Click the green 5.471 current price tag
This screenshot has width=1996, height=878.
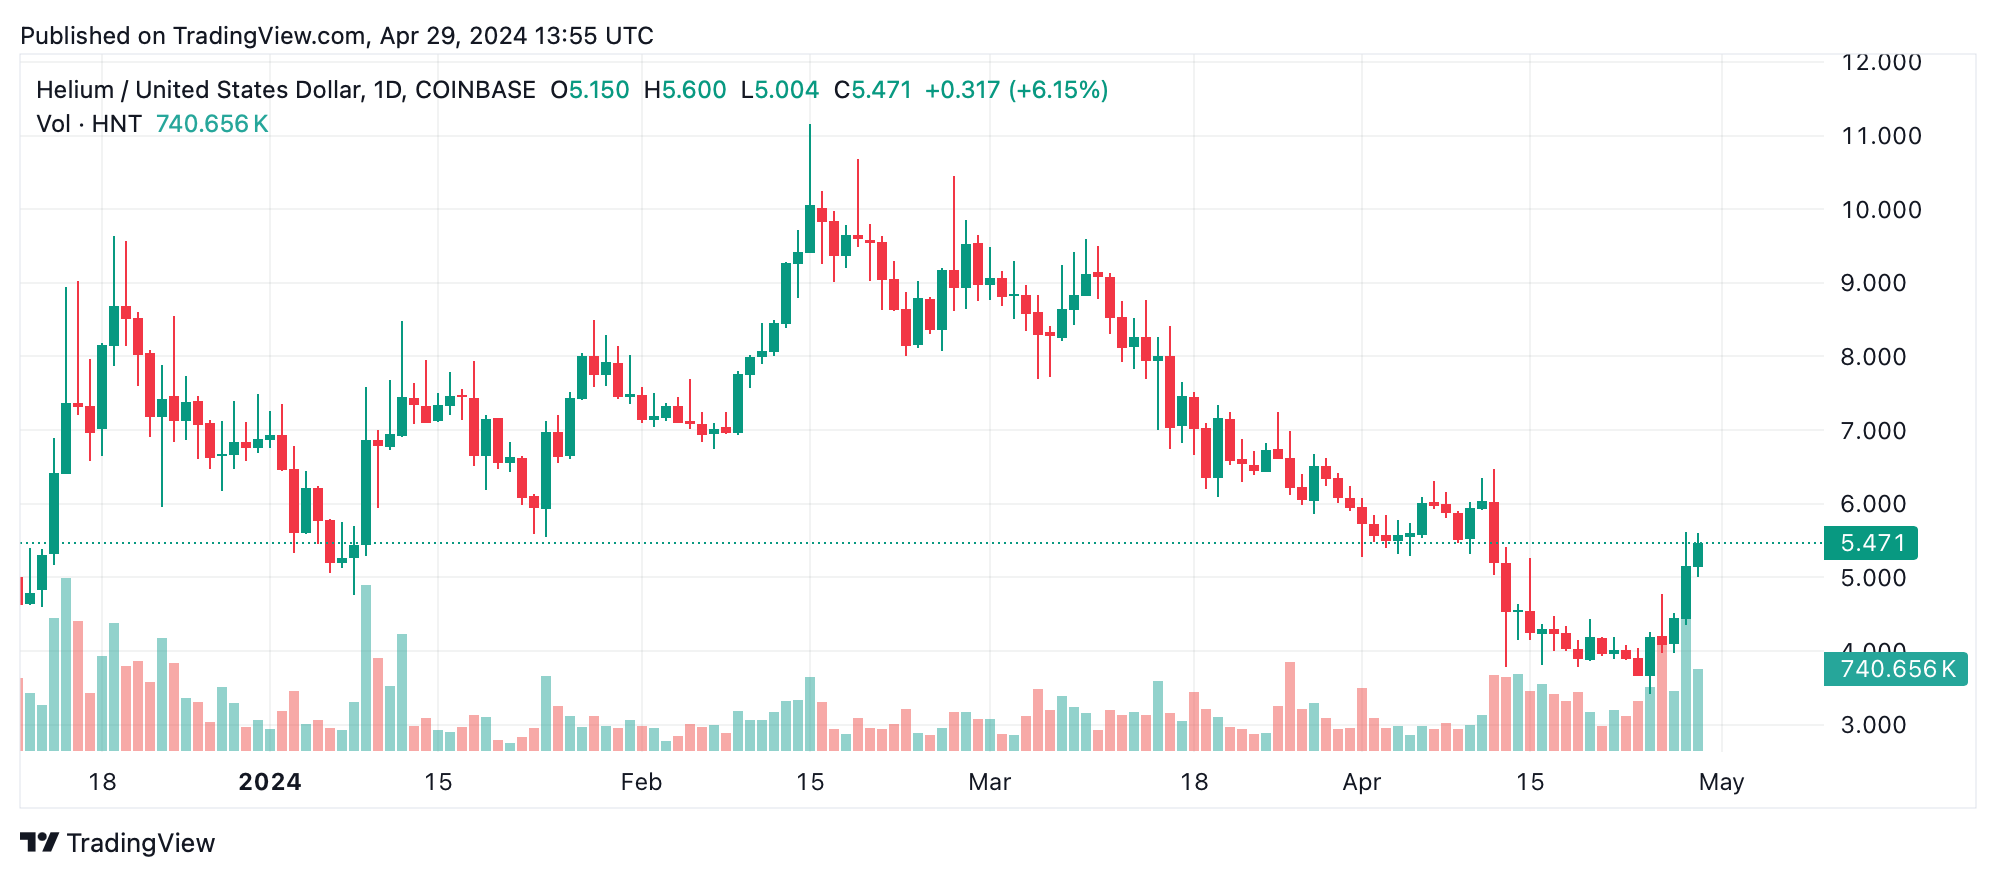pos(1870,543)
